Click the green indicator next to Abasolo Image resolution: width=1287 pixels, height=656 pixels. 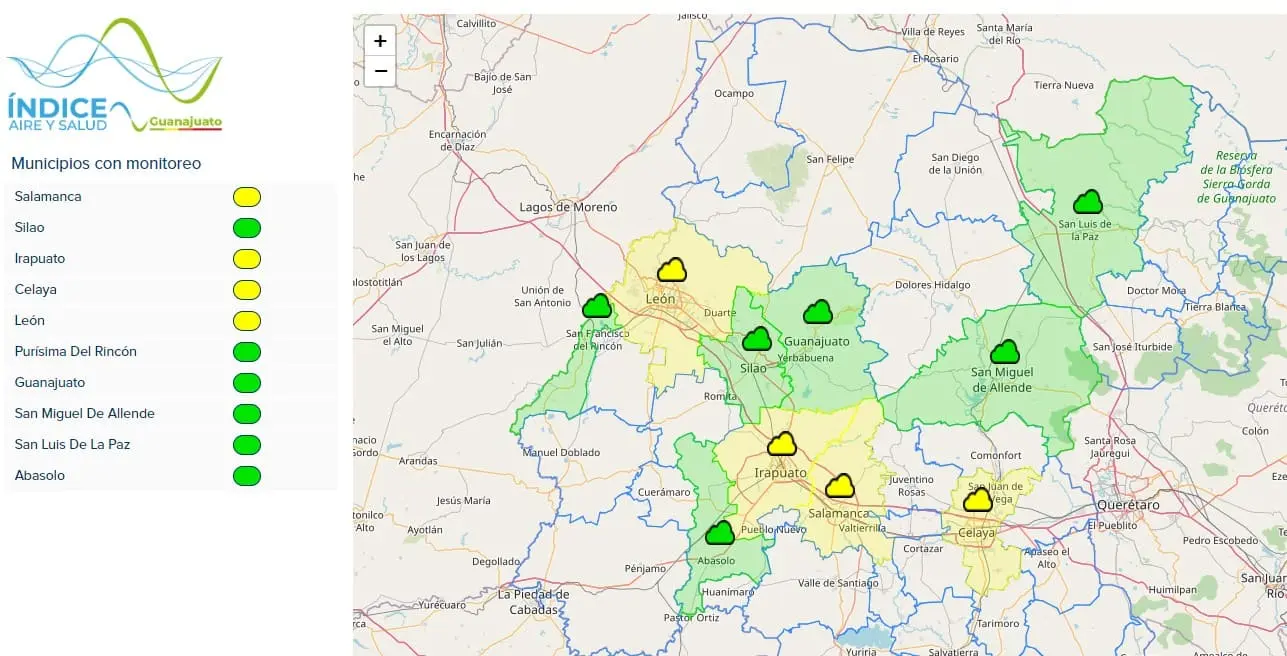pos(246,476)
